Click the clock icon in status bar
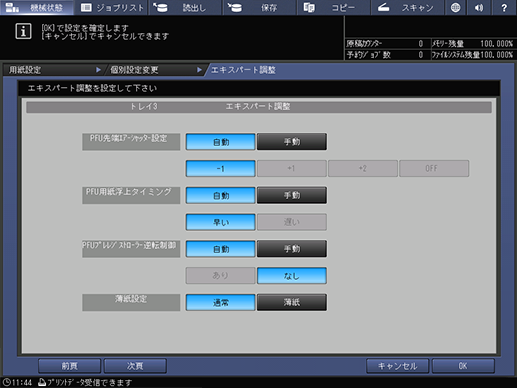 7,382
